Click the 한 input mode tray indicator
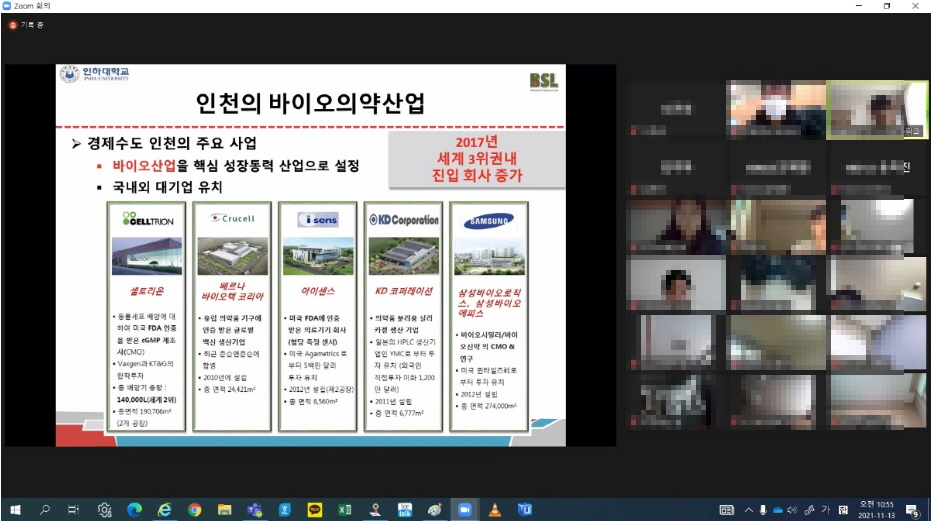 click(843, 510)
